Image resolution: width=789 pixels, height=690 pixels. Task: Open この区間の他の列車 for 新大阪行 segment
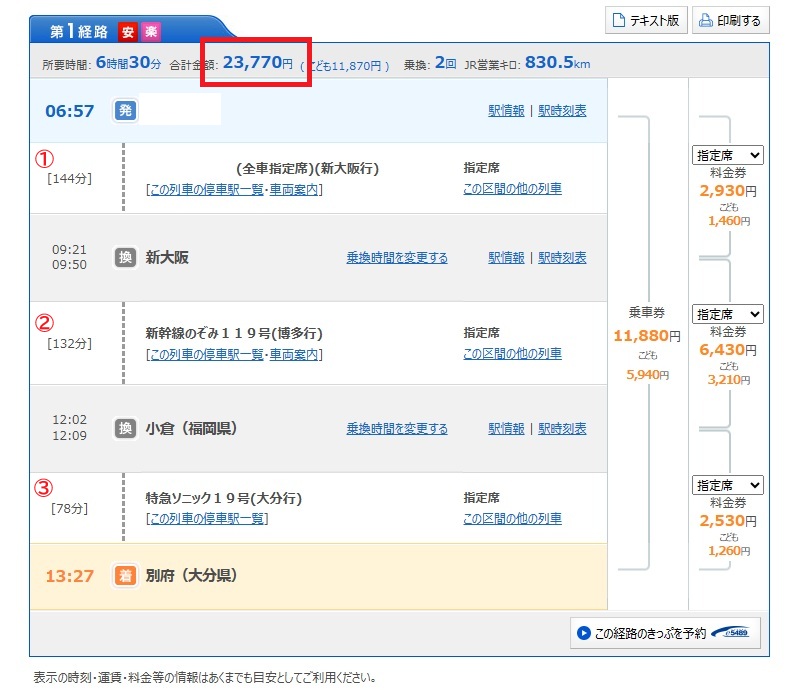pyautogui.click(x=512, y=188)
